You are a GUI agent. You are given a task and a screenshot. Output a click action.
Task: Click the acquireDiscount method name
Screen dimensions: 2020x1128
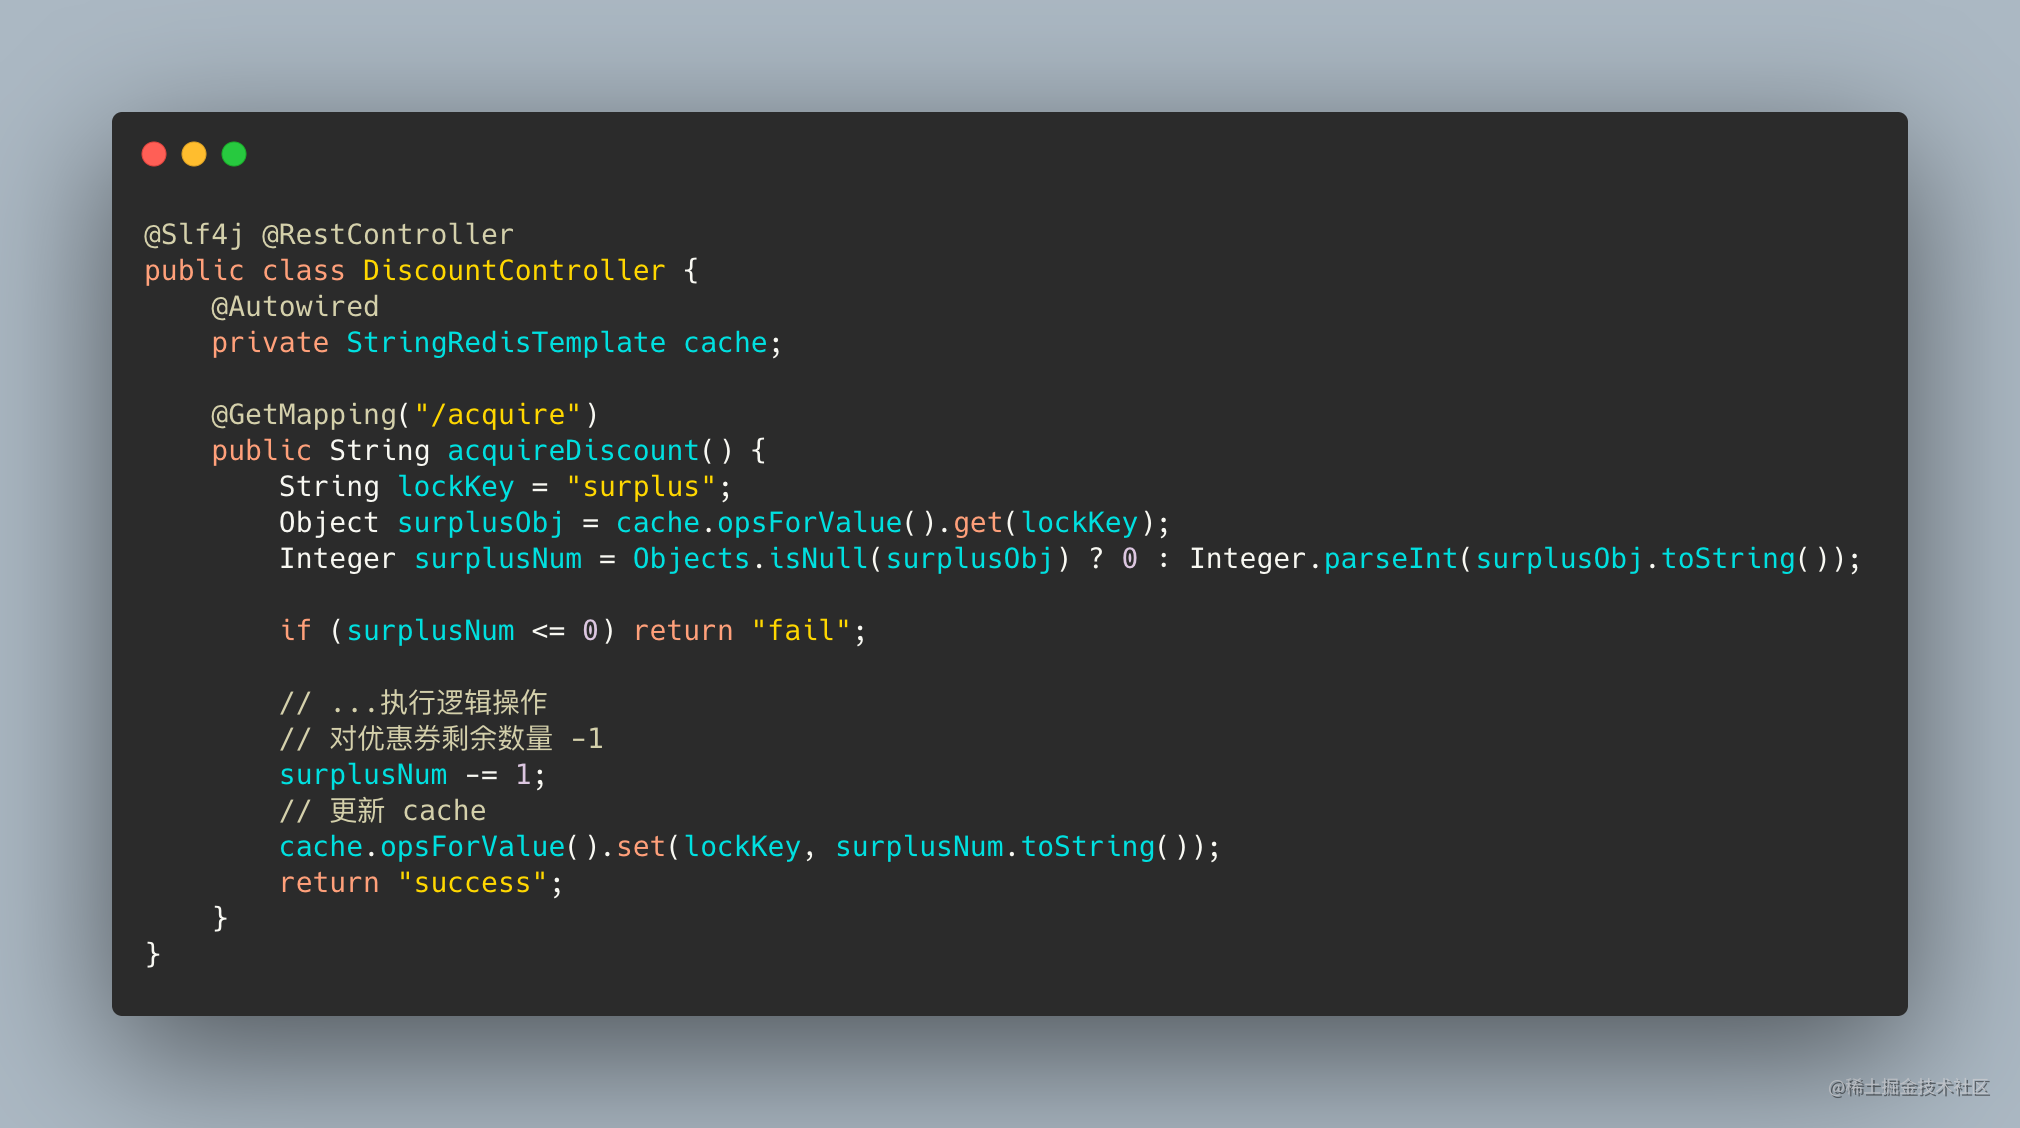[x=573, y=451]
